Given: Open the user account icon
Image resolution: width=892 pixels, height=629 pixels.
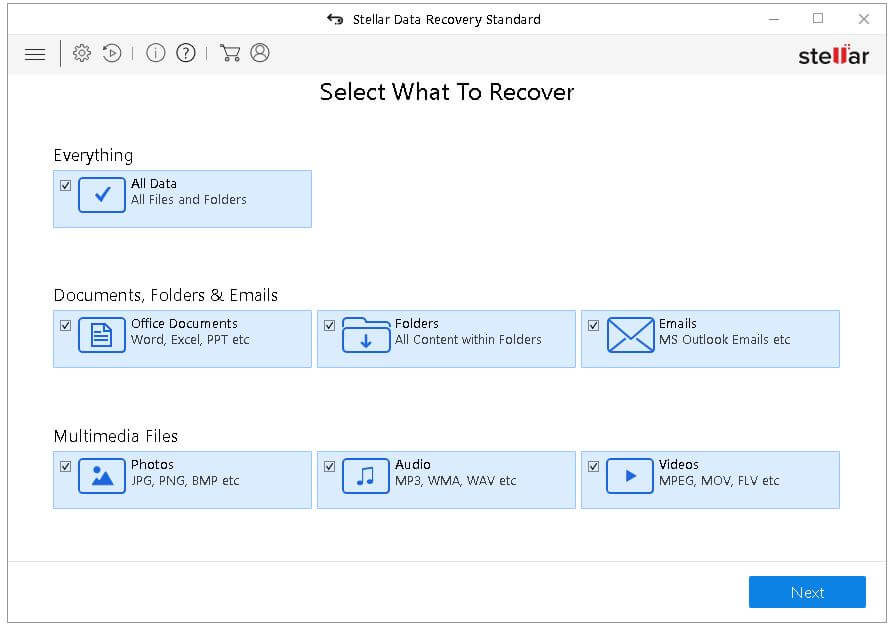Looking at the screenshot, I should [260, 53].
